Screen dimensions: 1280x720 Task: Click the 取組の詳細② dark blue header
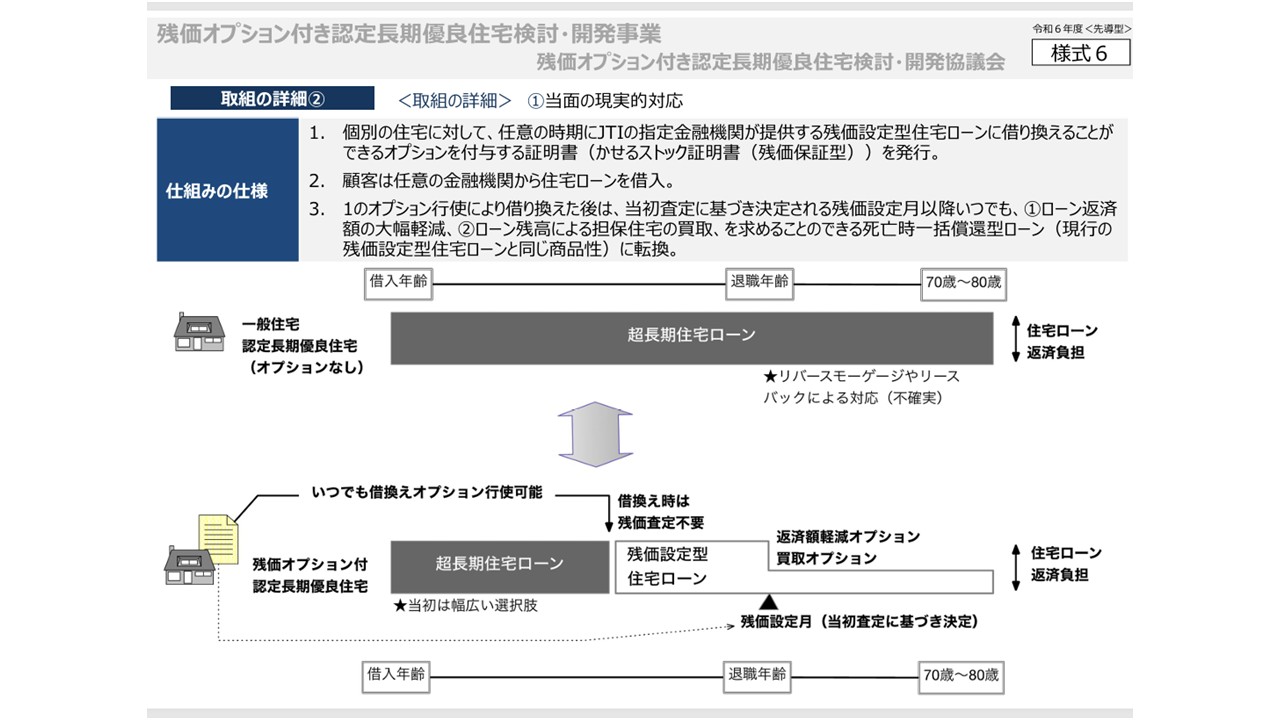pyautogui.click(x=272, y=99)
